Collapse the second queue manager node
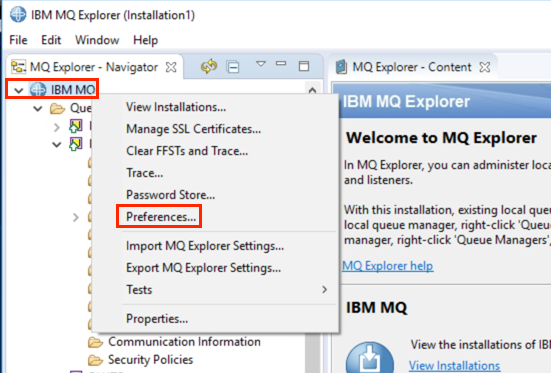Image resolution: width=551 pixels, height=373 pixels. (57, 145)
